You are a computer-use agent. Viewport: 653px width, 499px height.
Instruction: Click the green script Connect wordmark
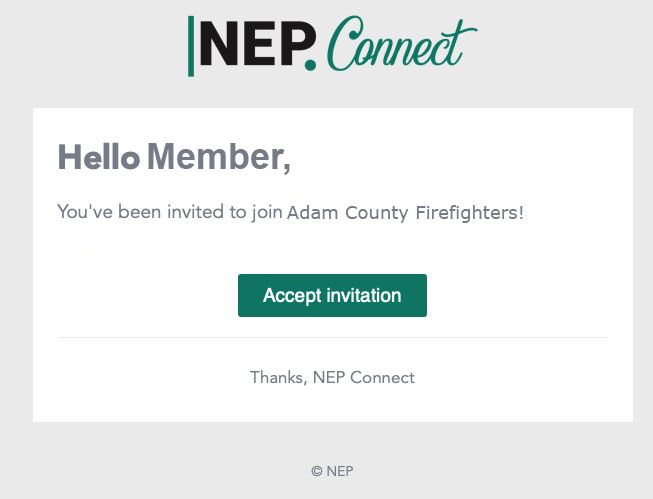[402, 44]
